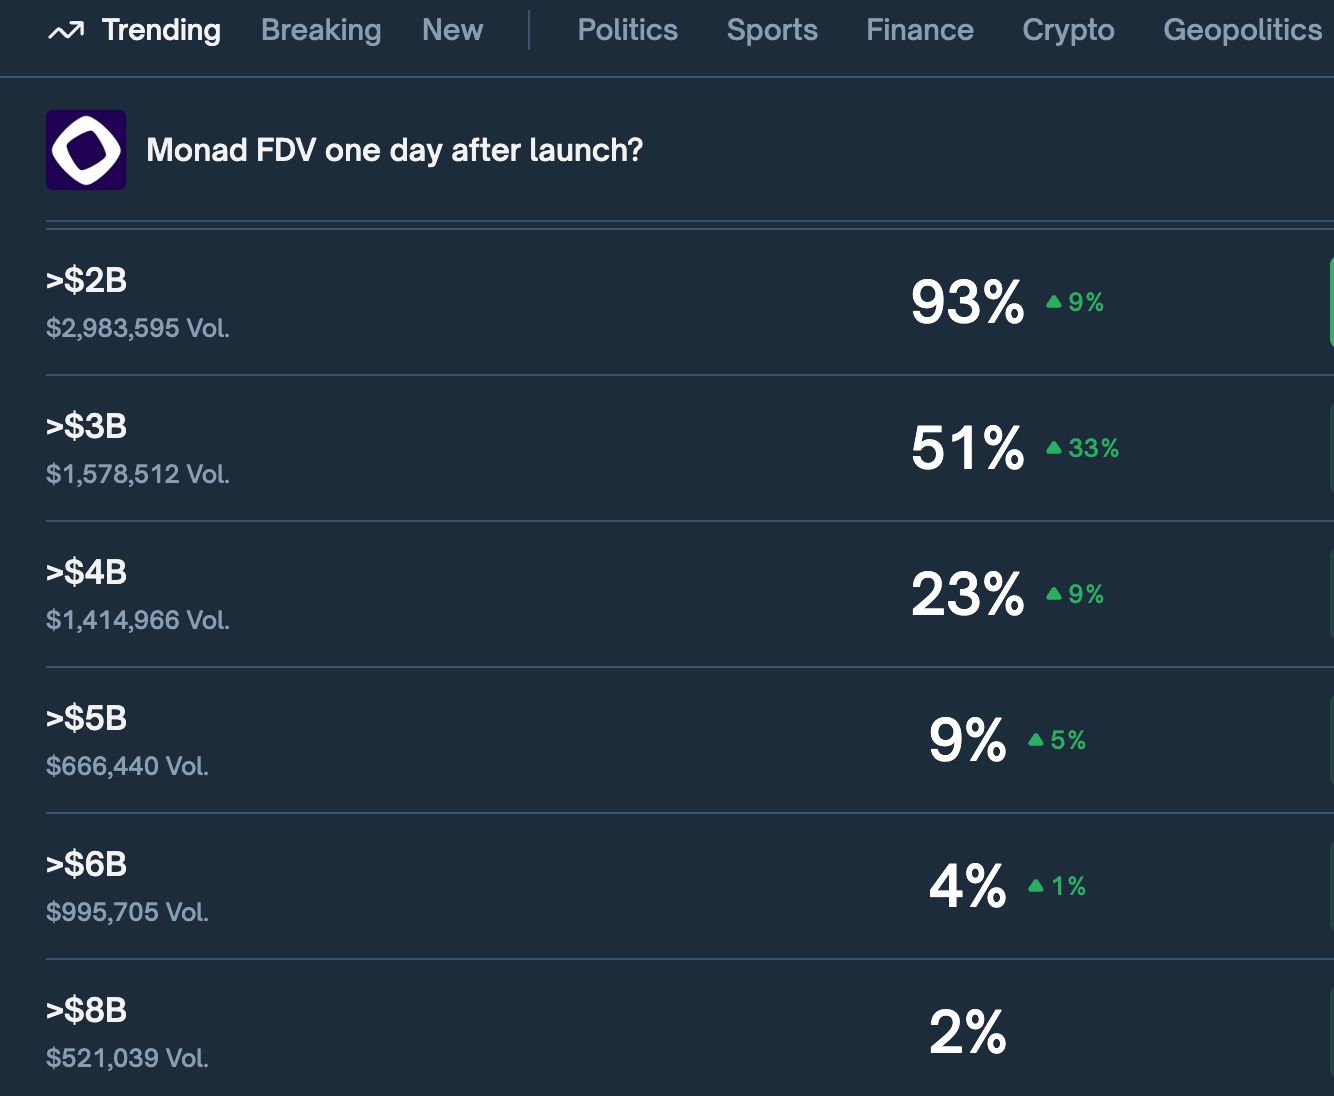Go to the Finance category
Image resolution: width=1334 pixels, height=1096 pixels.
point(920,30)
